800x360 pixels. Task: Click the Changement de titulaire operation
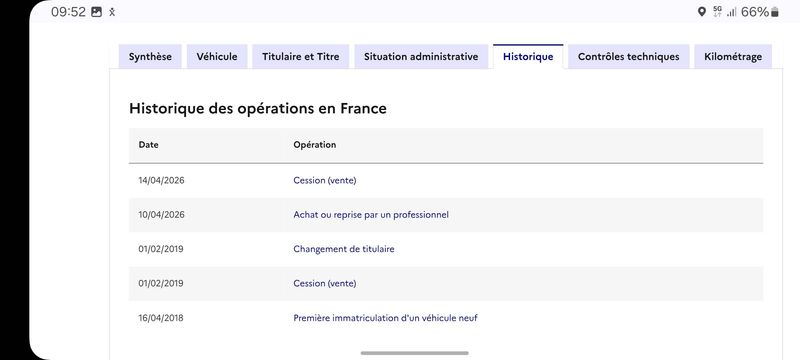(x=344, y=249)
